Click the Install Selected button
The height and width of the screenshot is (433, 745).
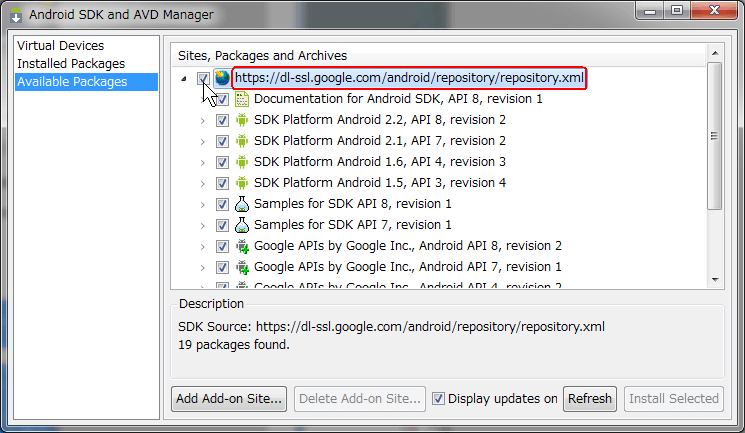[674, 398]
